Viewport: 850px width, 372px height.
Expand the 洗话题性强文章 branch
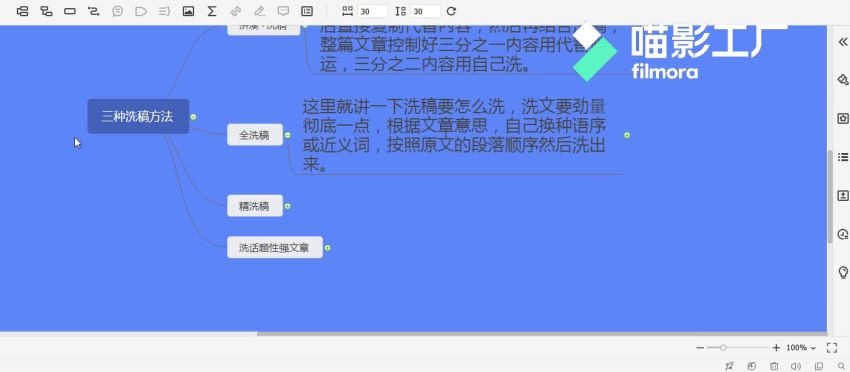tap(327, 248)
